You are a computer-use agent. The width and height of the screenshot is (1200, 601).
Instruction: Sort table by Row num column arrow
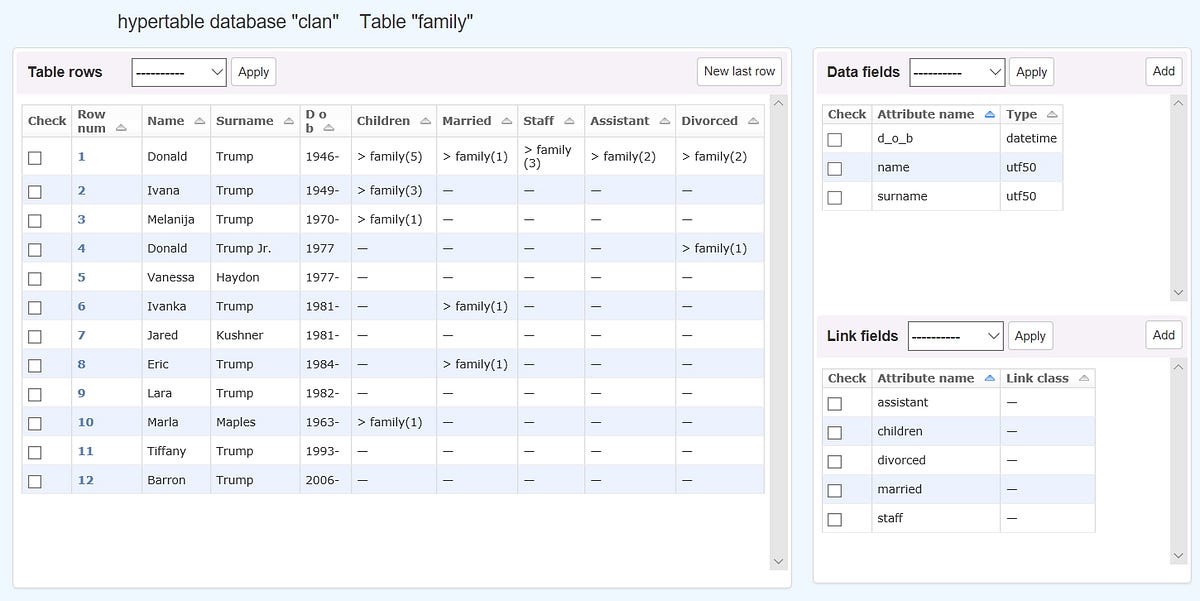[121, 128]
